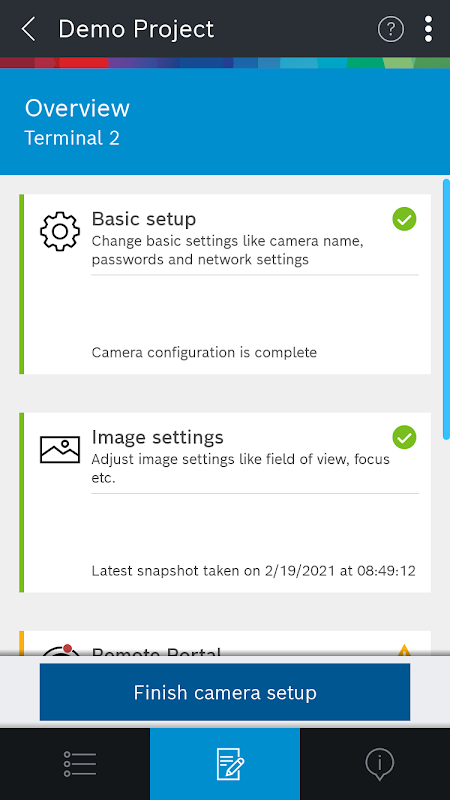Image resolution: width=450 pixels, height=800 pixels.
Task: Click the Image settings green checkmark
Action: point(404,438)
